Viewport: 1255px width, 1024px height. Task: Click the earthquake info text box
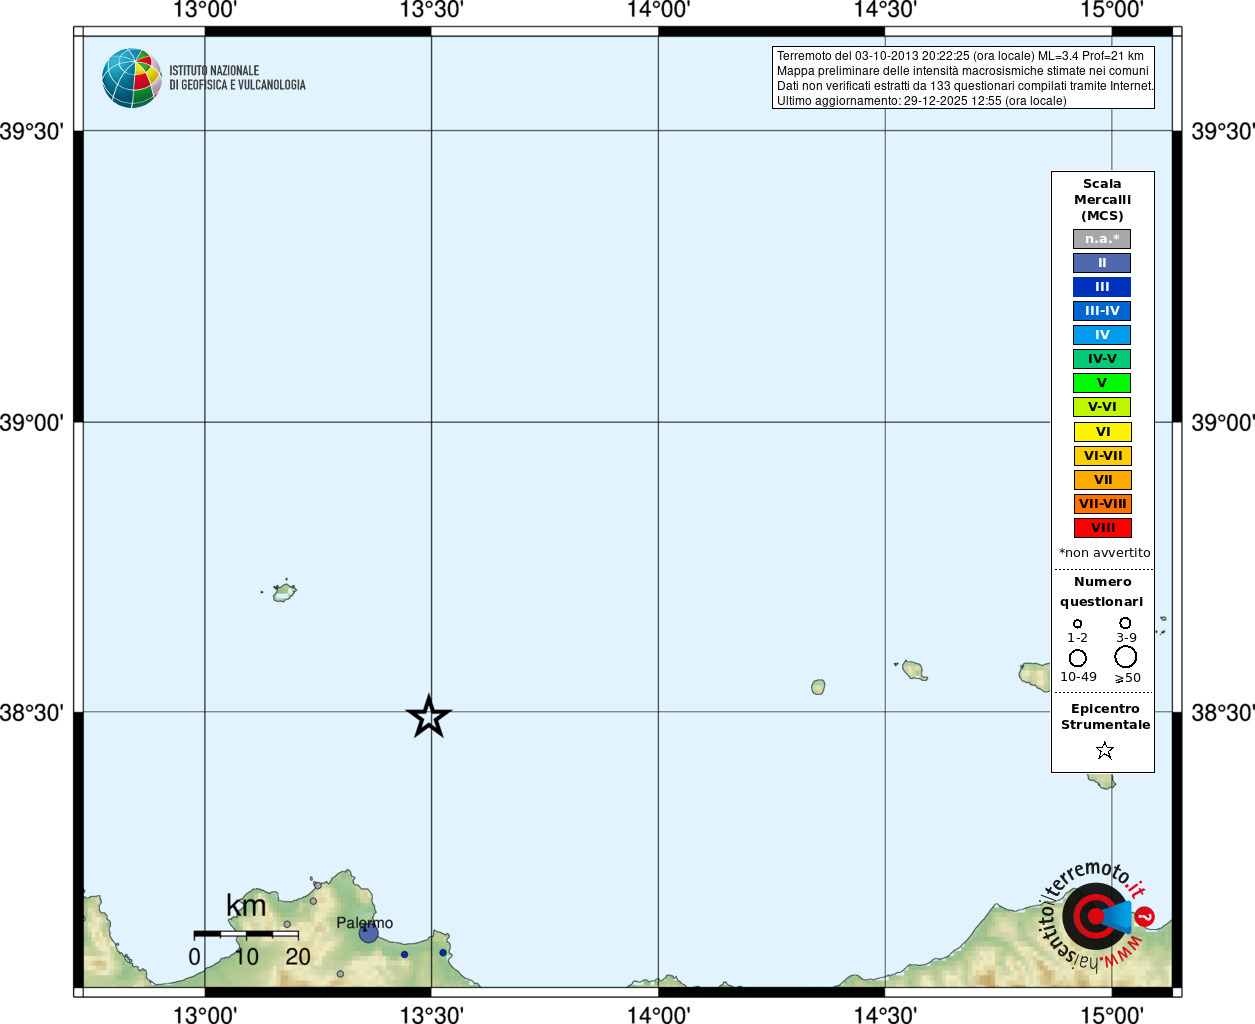(x=963, y=78)
